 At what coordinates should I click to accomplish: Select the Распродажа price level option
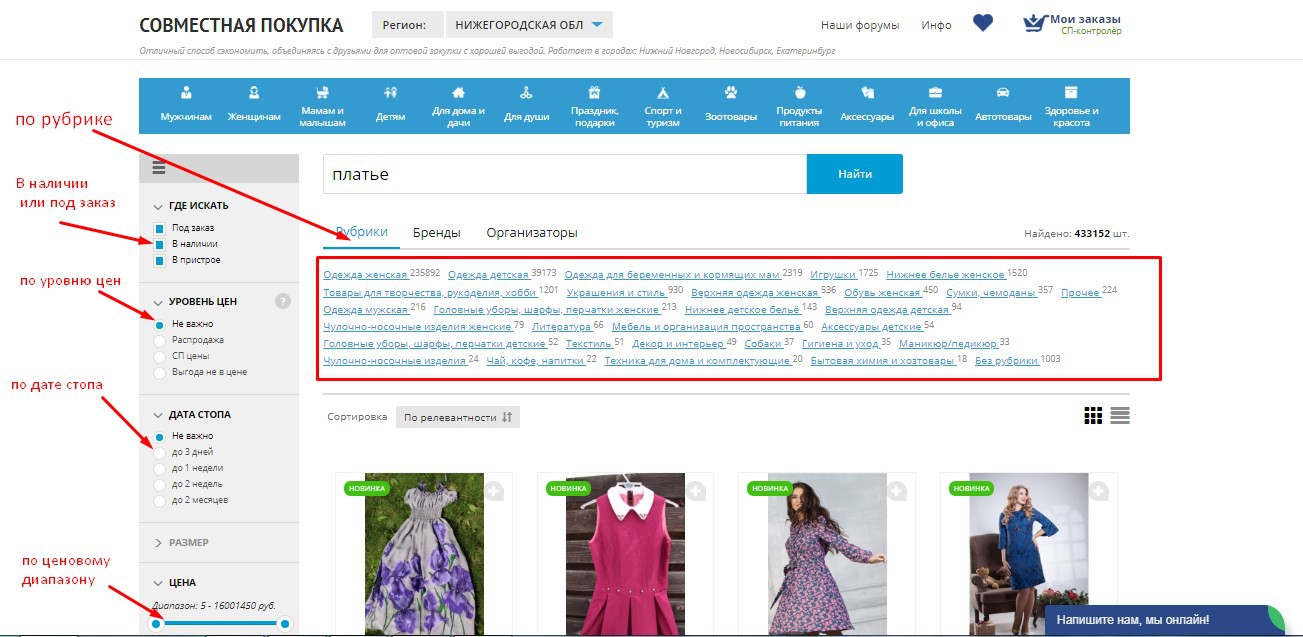click(x=160, y=340)
